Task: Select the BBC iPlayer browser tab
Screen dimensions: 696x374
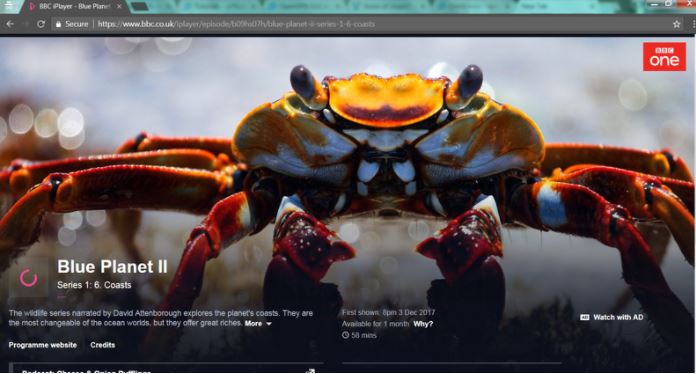Action: pos(74,6)
